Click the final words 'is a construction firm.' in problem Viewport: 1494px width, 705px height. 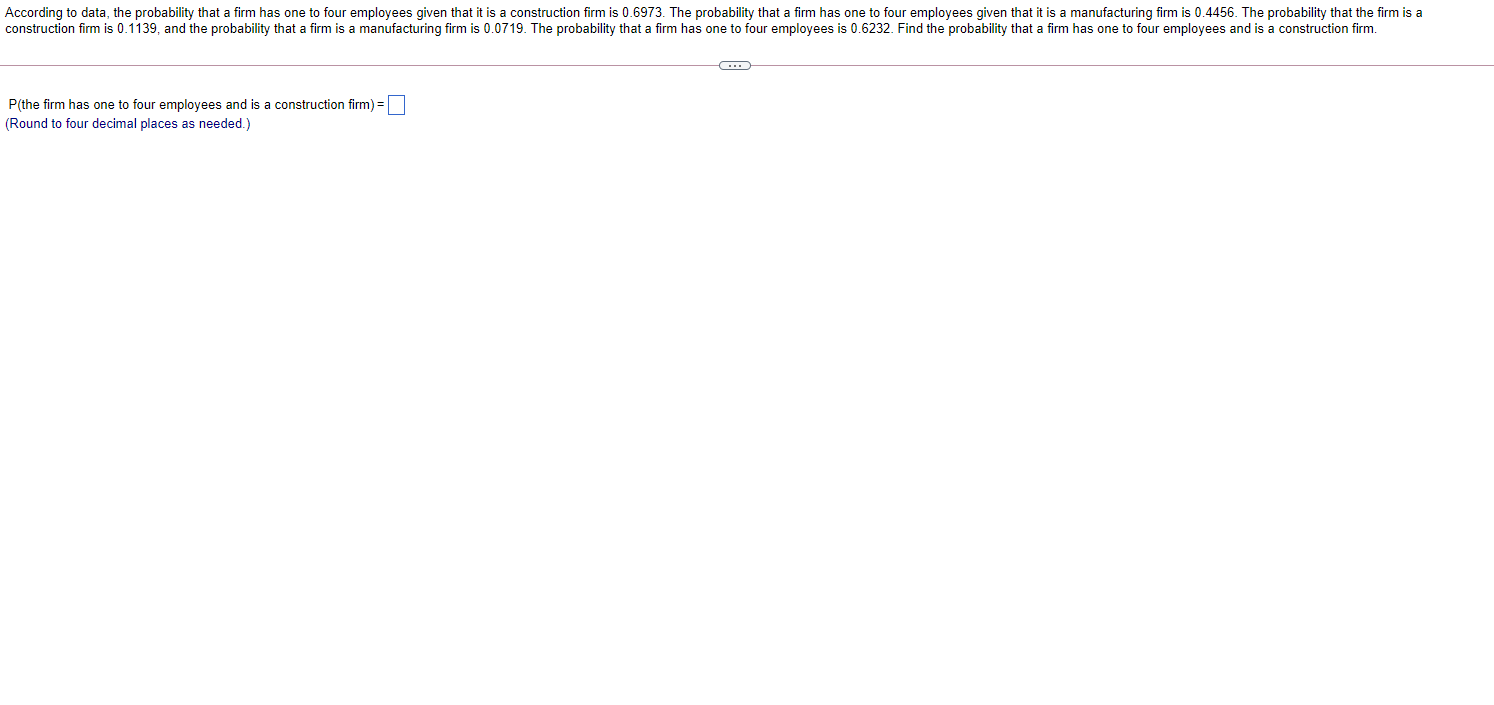[1315, 29]
